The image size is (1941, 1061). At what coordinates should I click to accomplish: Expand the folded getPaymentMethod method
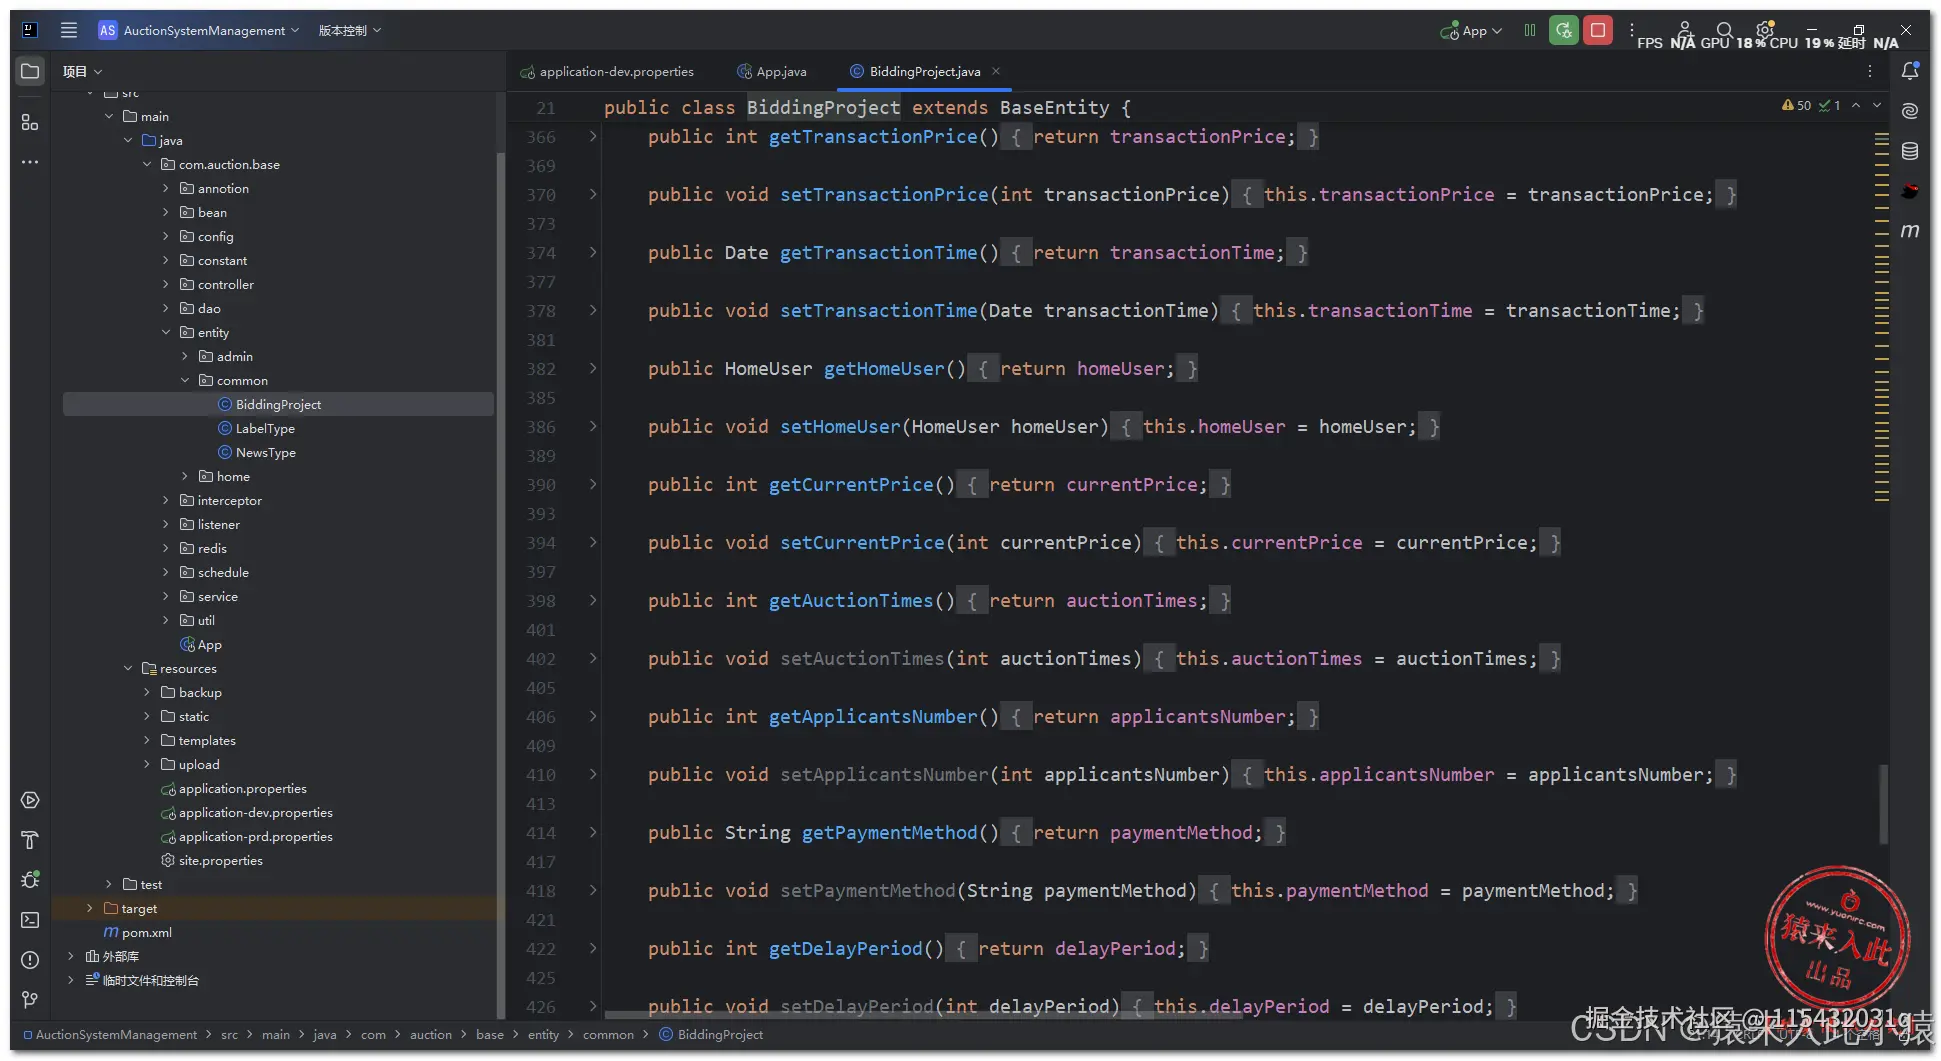click(593, 832)
